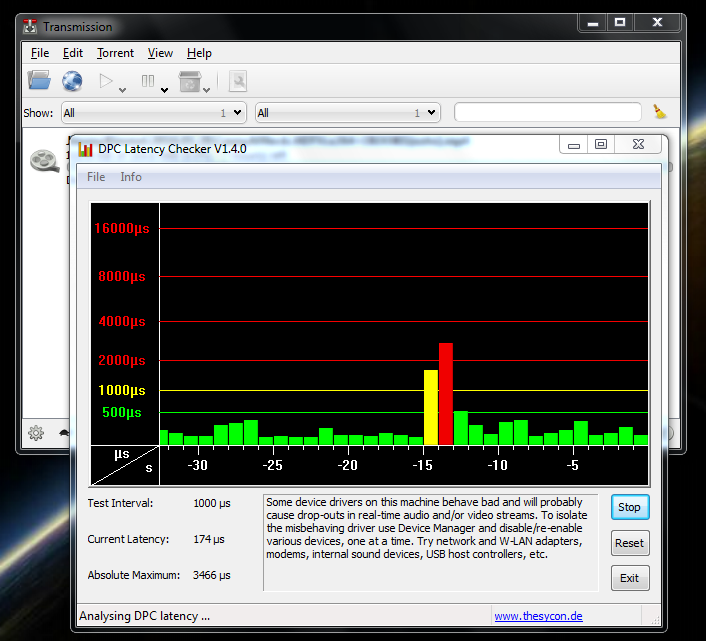Image resolution: width=706 pixels, height=641 pixels.
Task: Click the 500µs green axis label
Action: (122, 412)
